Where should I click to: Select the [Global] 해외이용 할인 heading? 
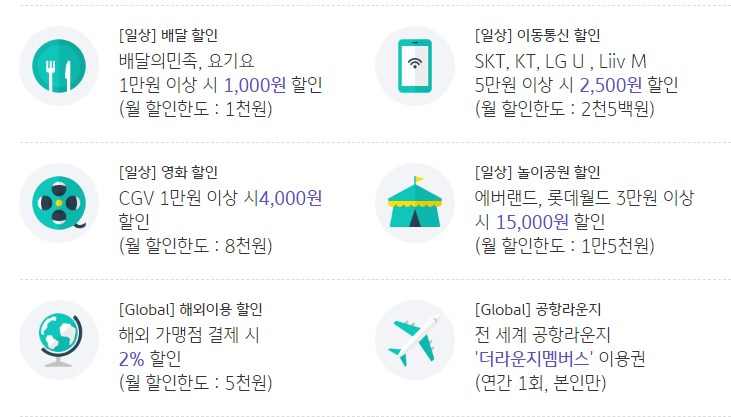click(x=191, y=309)
